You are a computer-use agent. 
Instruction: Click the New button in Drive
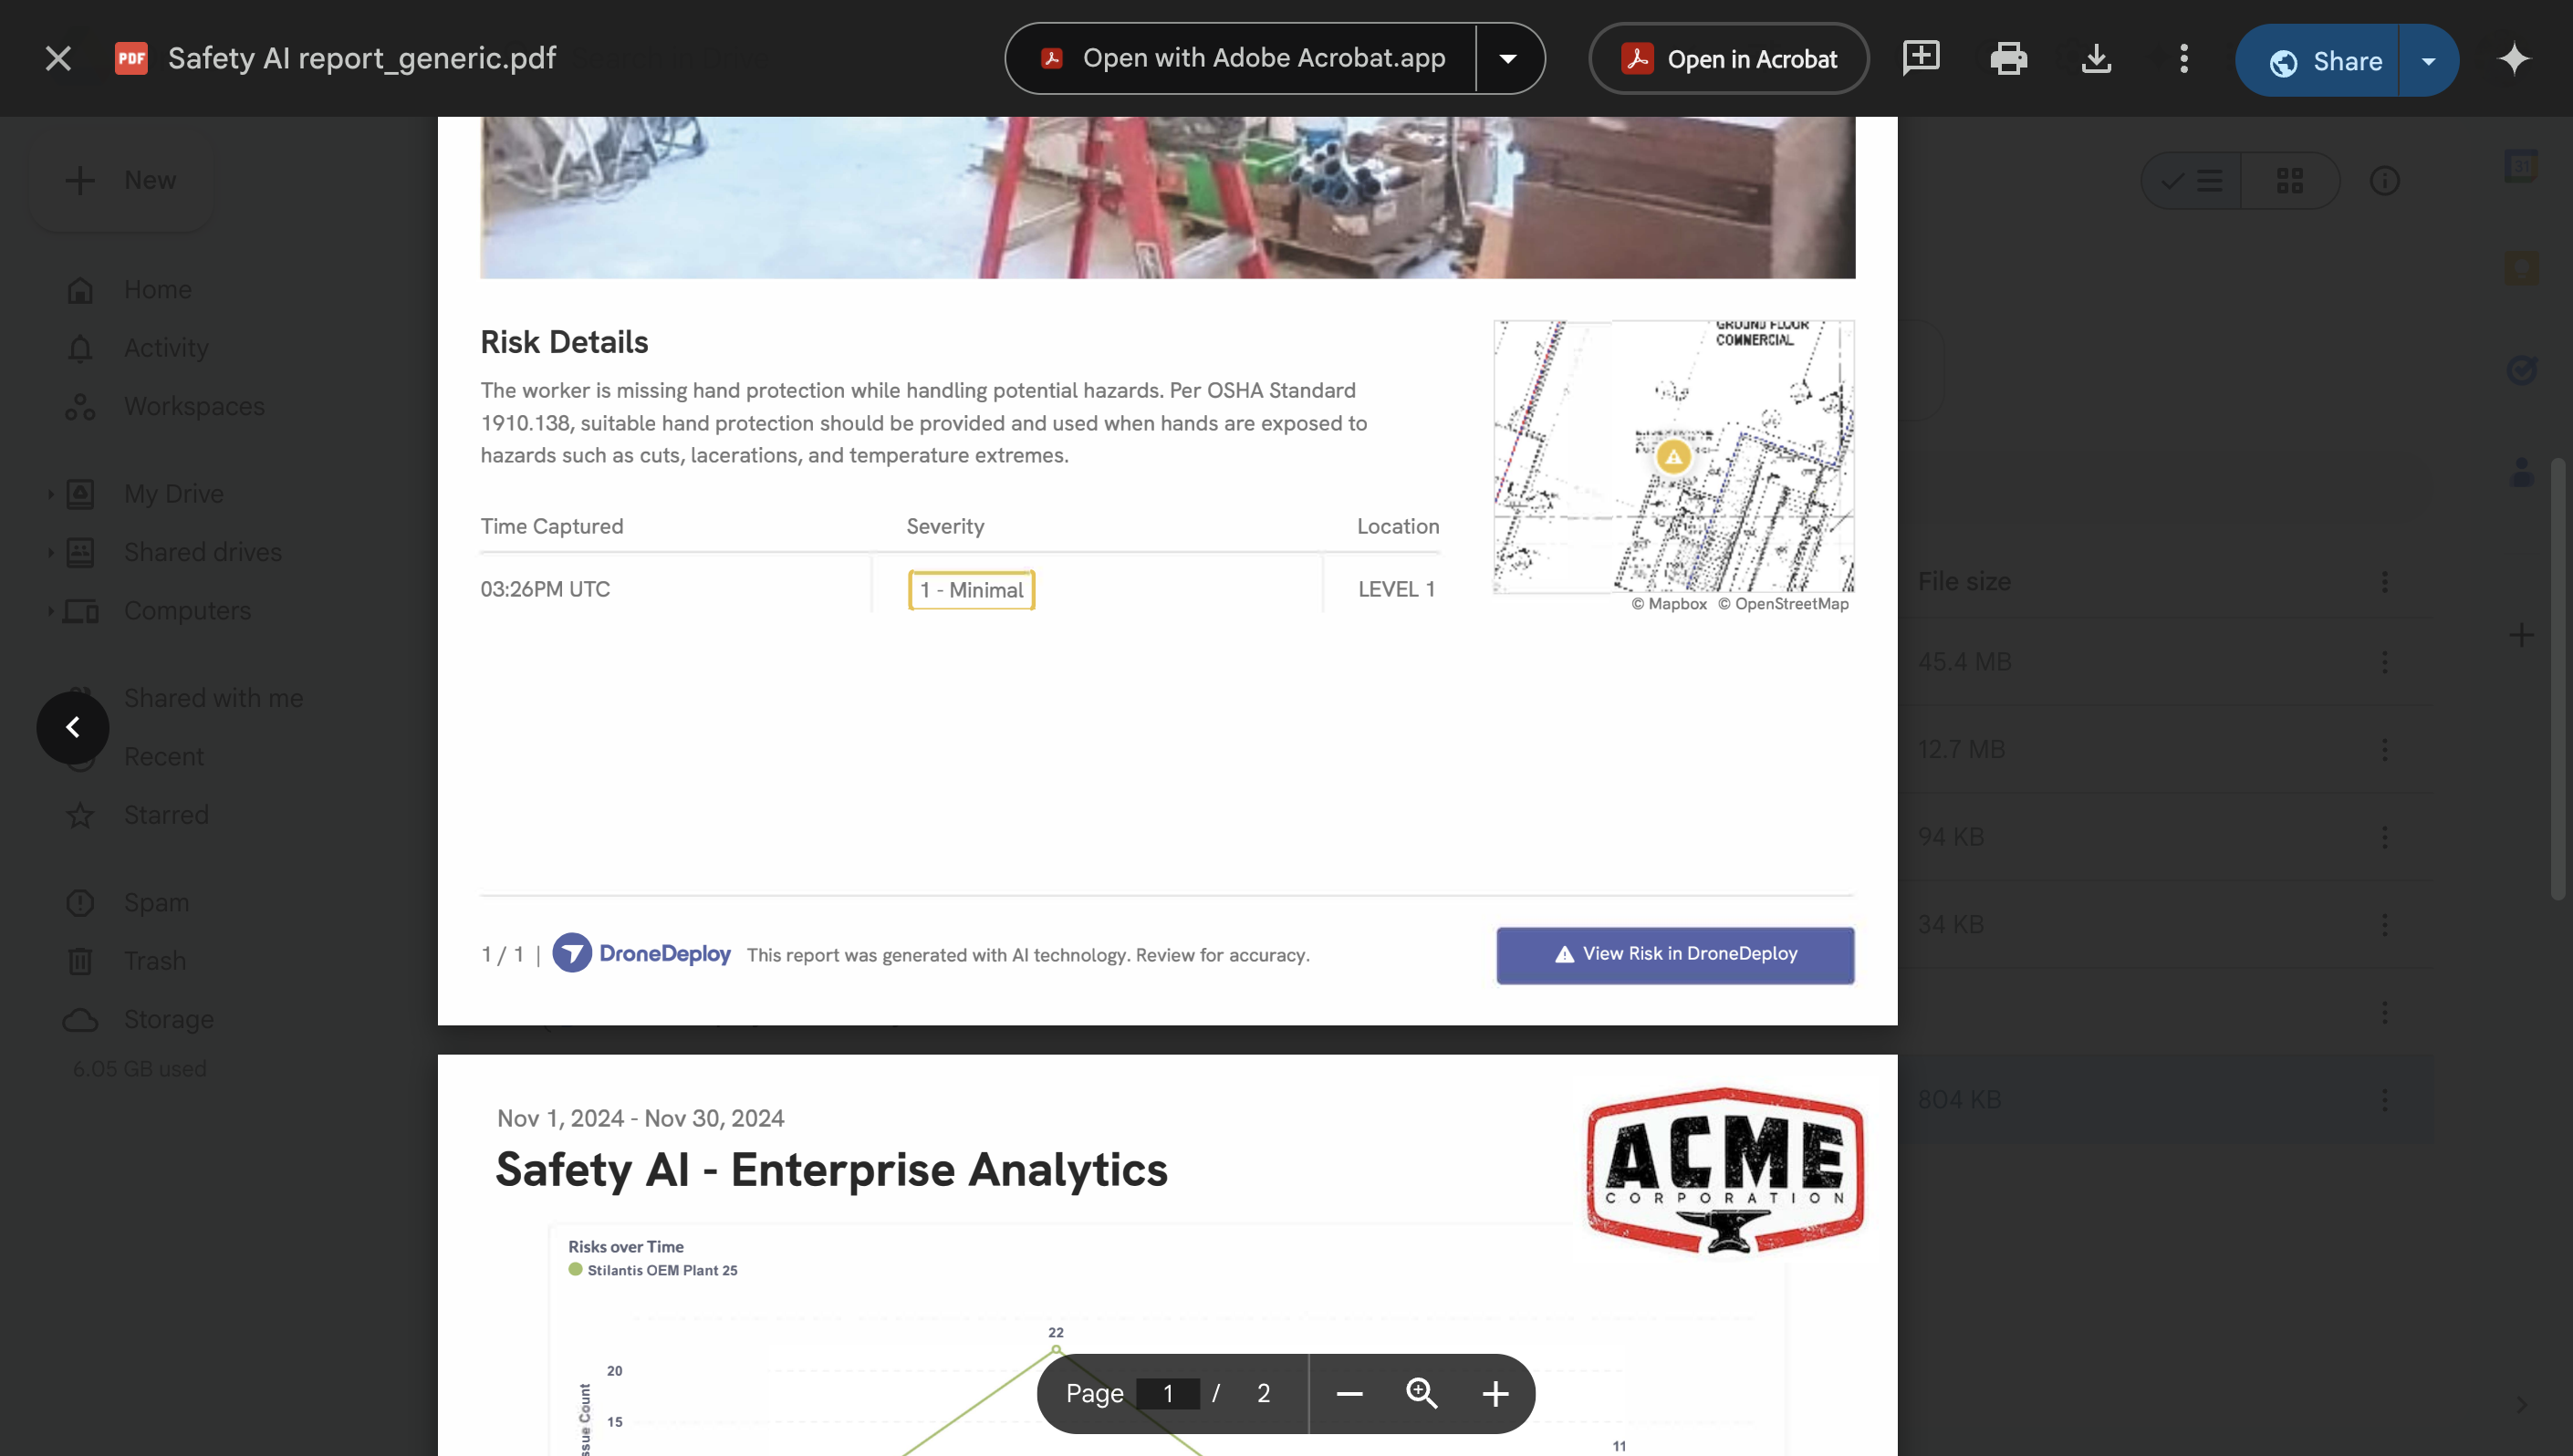tap(121, 181)
